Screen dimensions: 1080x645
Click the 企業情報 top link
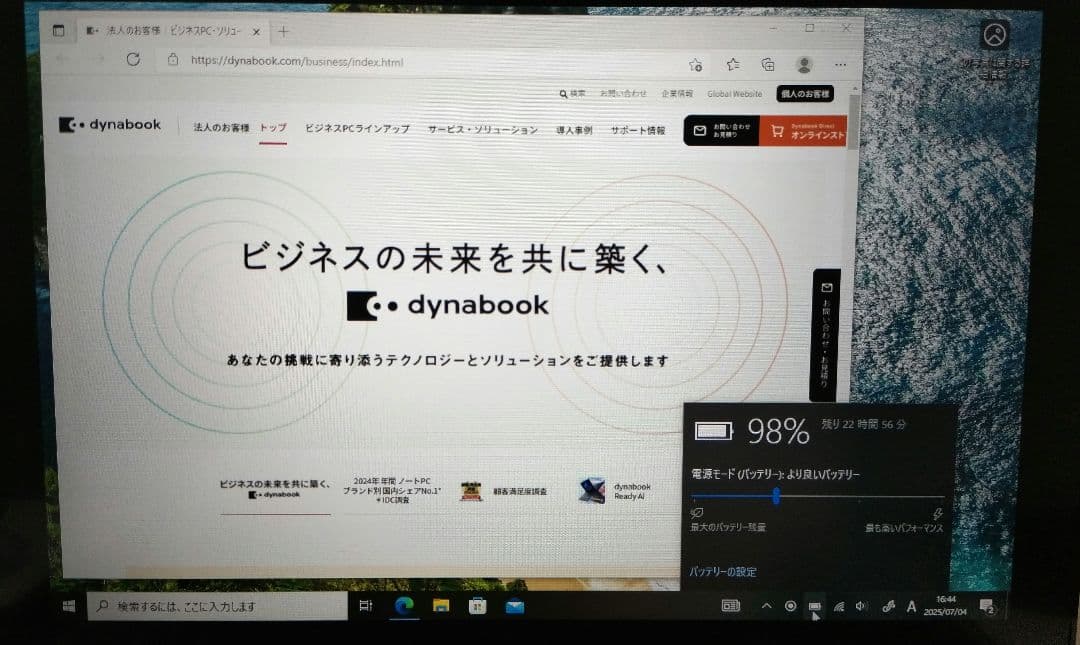[677, 94]
